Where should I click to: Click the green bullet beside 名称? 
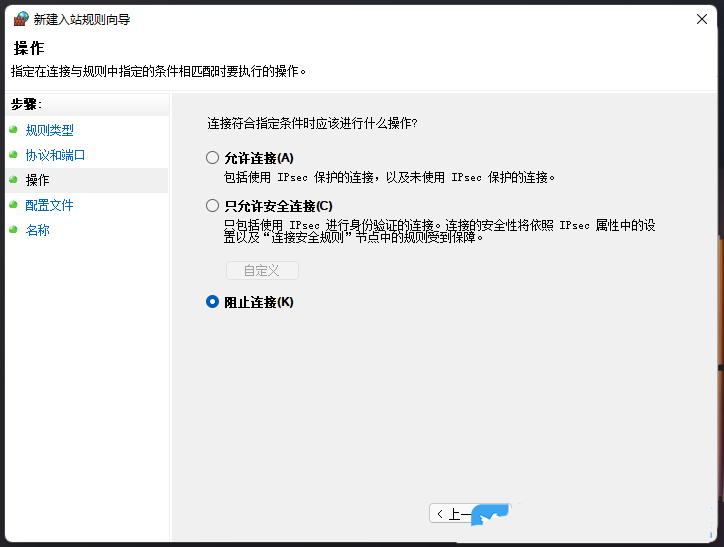[x=13, y=229]
